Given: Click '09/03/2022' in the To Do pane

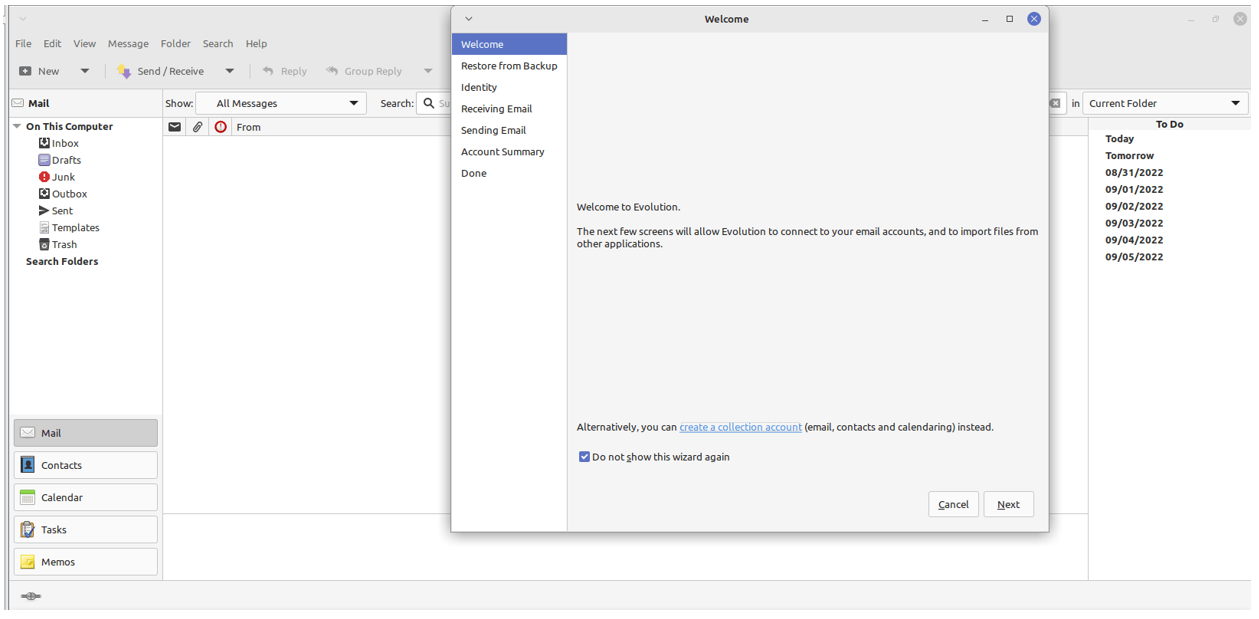Looking at the screenshot, I should 1134,223.
